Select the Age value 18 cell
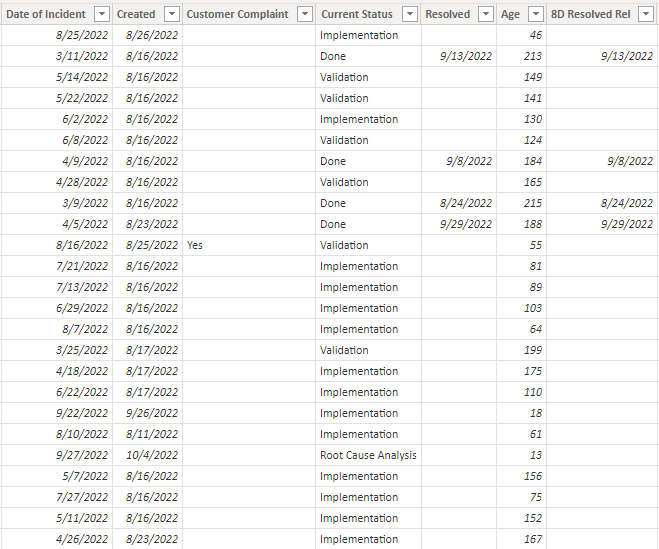 [x=522, y=413]
